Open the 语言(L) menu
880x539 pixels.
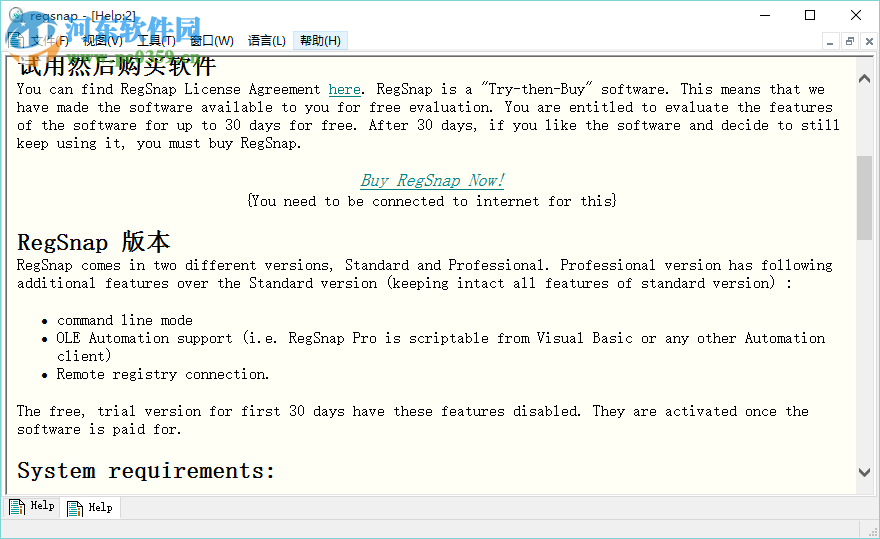pos(267,40)
